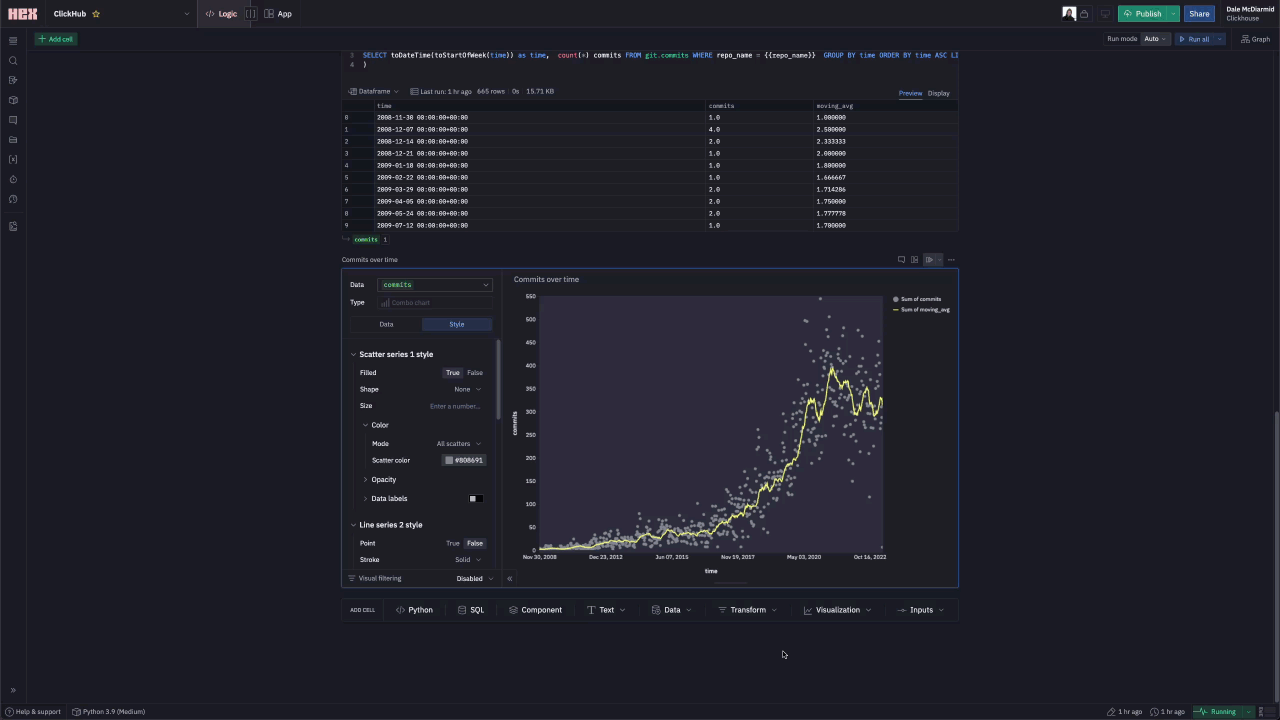The height and width of the screenshot is (720, 1280).
Task: Switch to the Data tab in chart config
Action: tap(386, 324)
